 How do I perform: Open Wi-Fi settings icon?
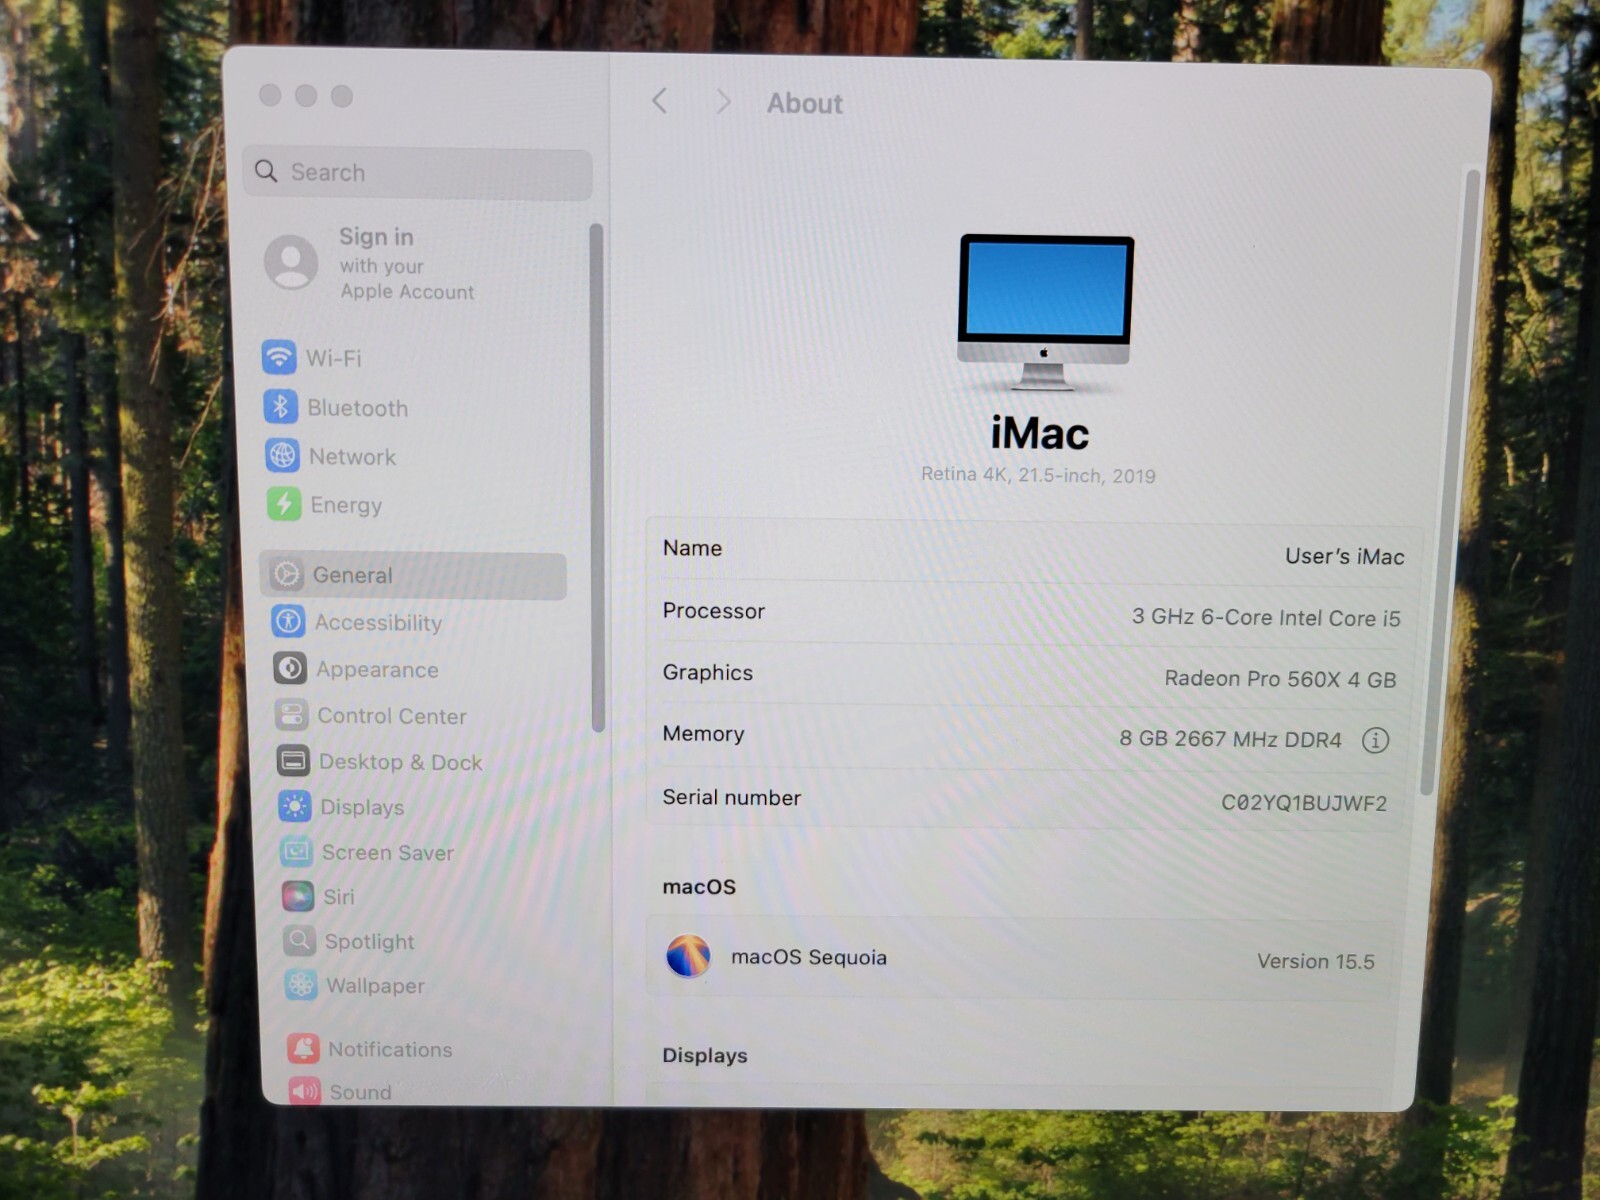click(x=279, y=357)
